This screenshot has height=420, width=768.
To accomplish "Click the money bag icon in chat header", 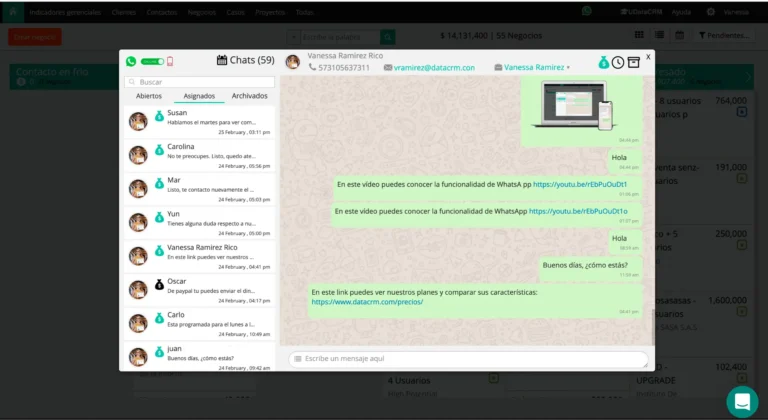I will pos(603,62).
